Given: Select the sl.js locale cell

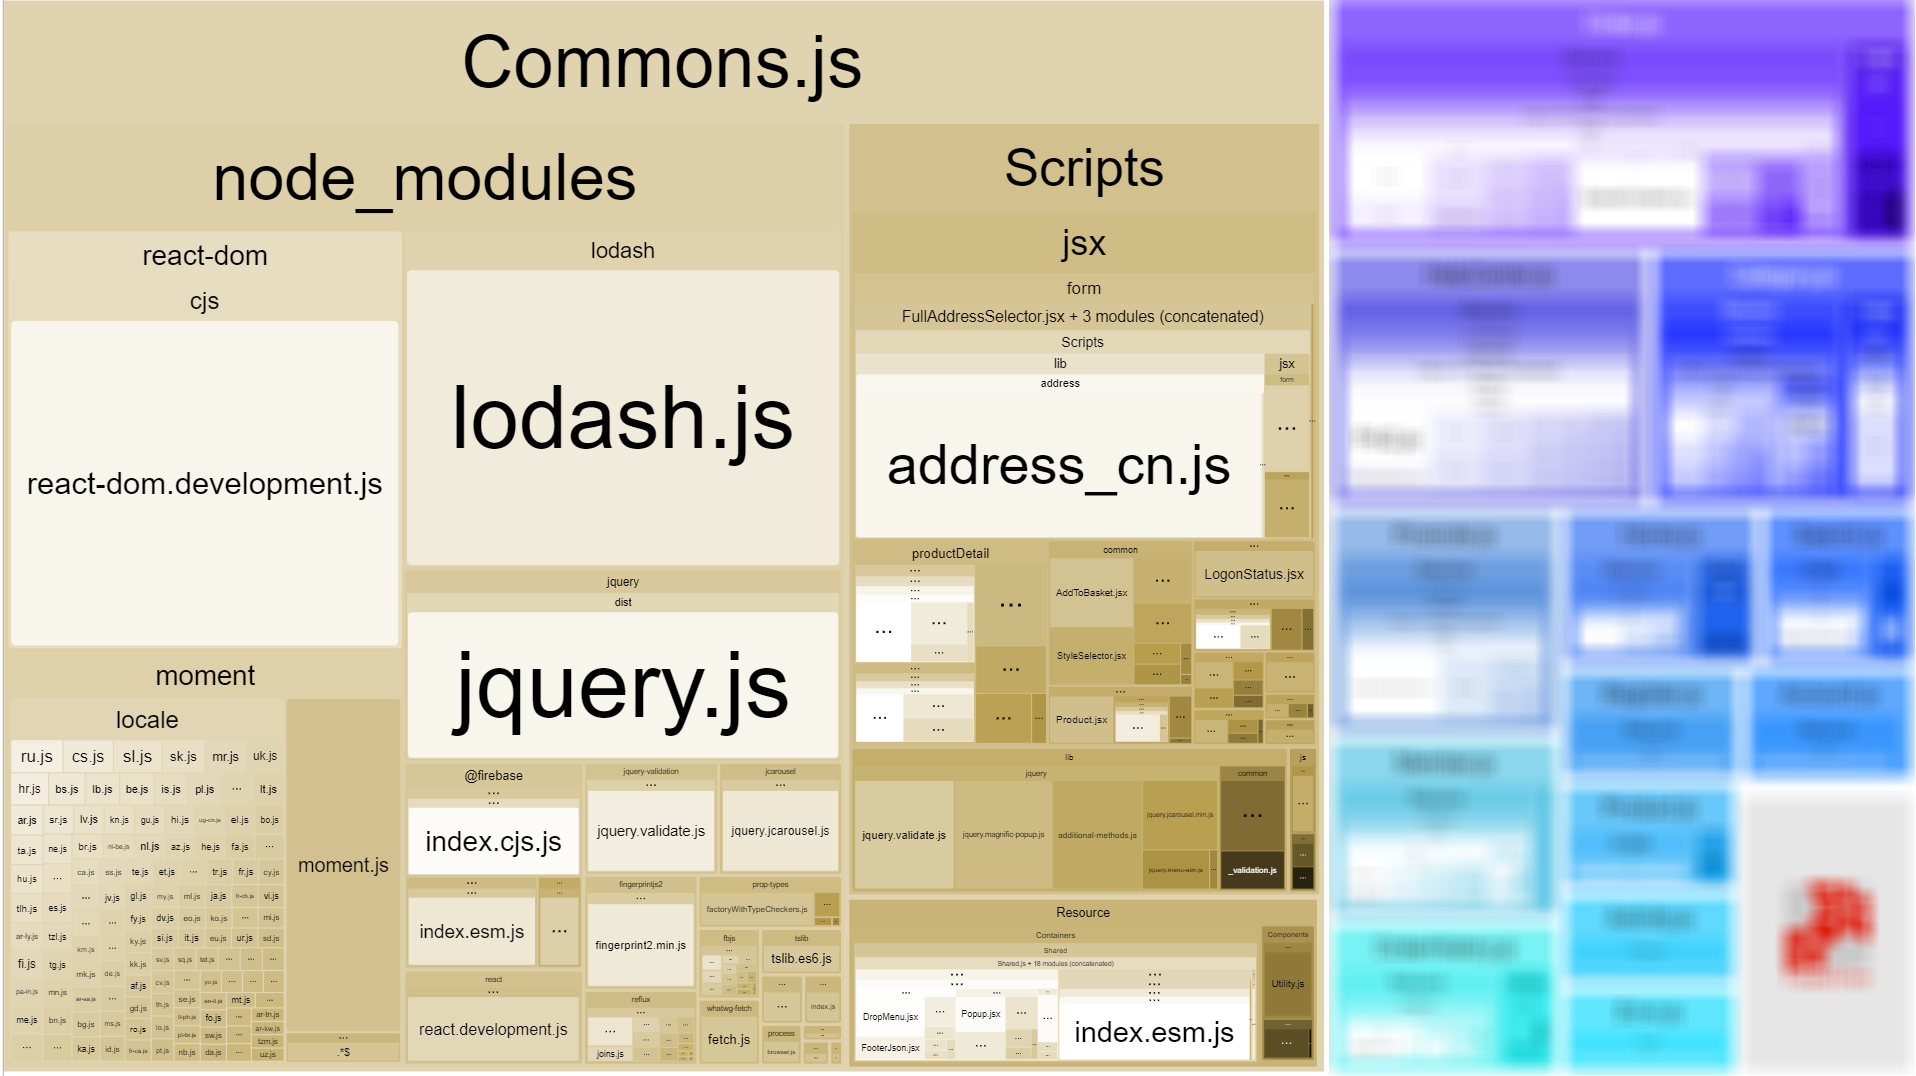Looking at the screenshot, I should tap(137, 757).
